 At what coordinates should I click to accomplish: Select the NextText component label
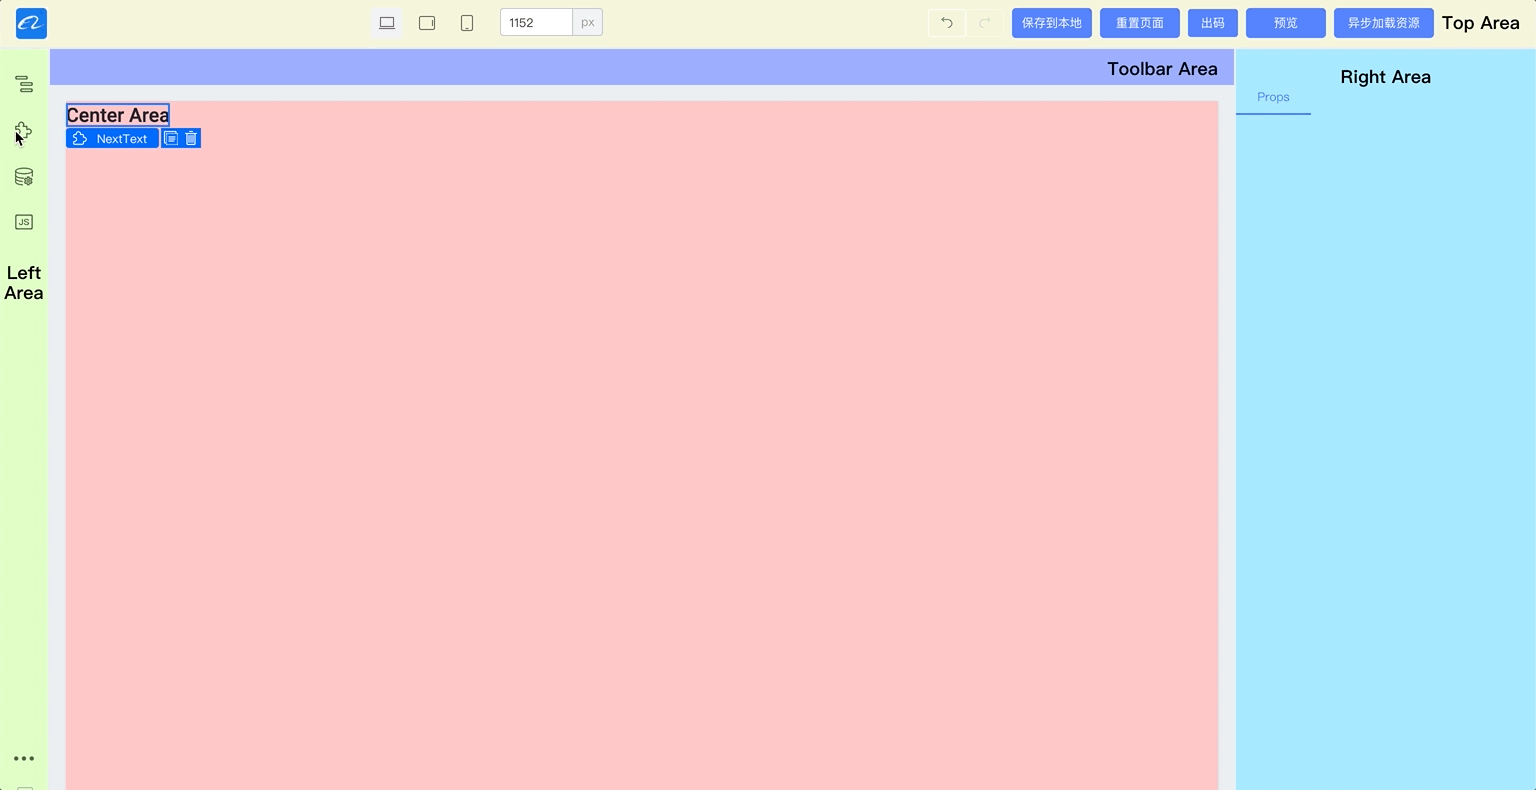click(x=112, y=138)
